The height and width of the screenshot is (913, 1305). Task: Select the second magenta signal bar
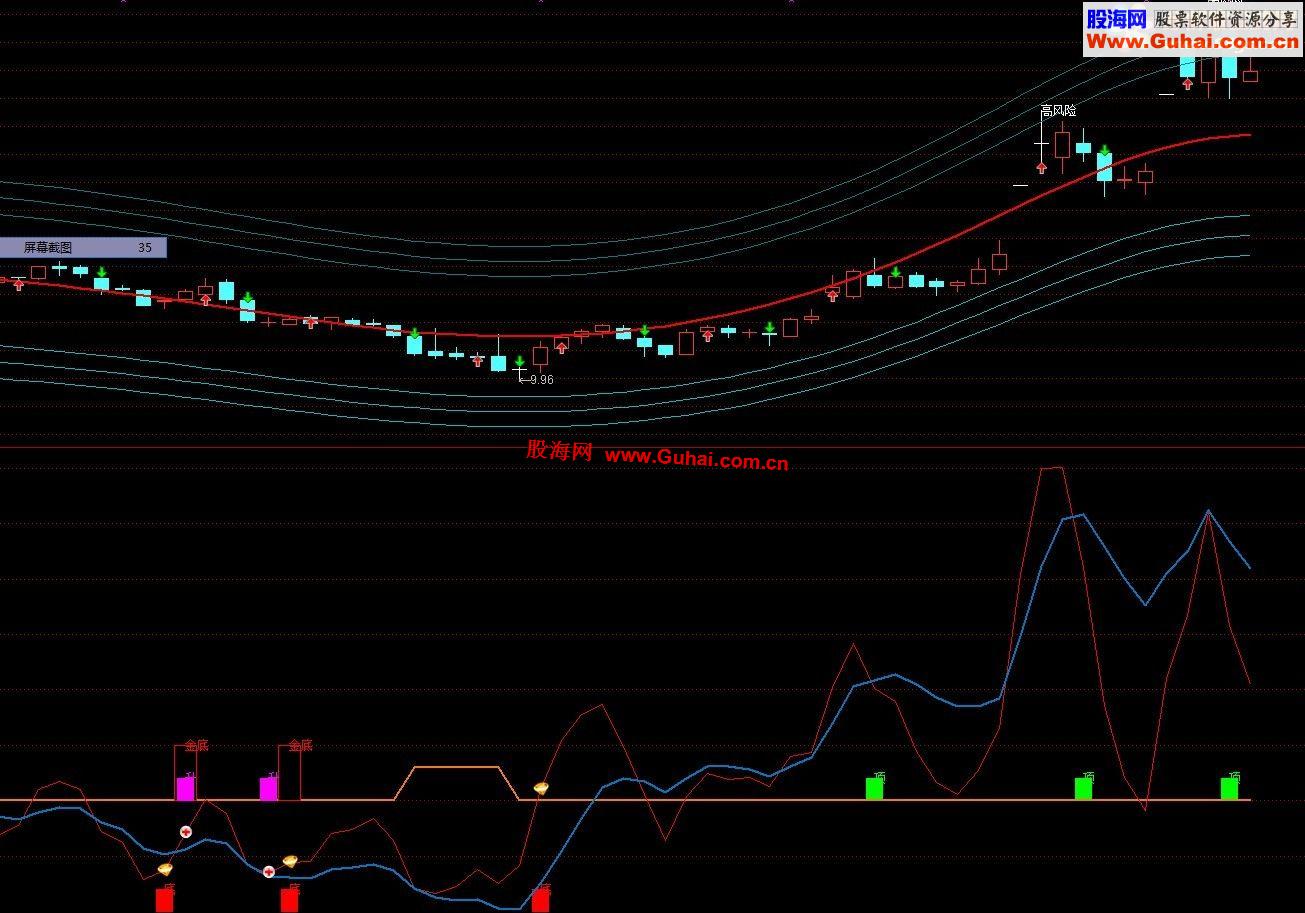268,789
